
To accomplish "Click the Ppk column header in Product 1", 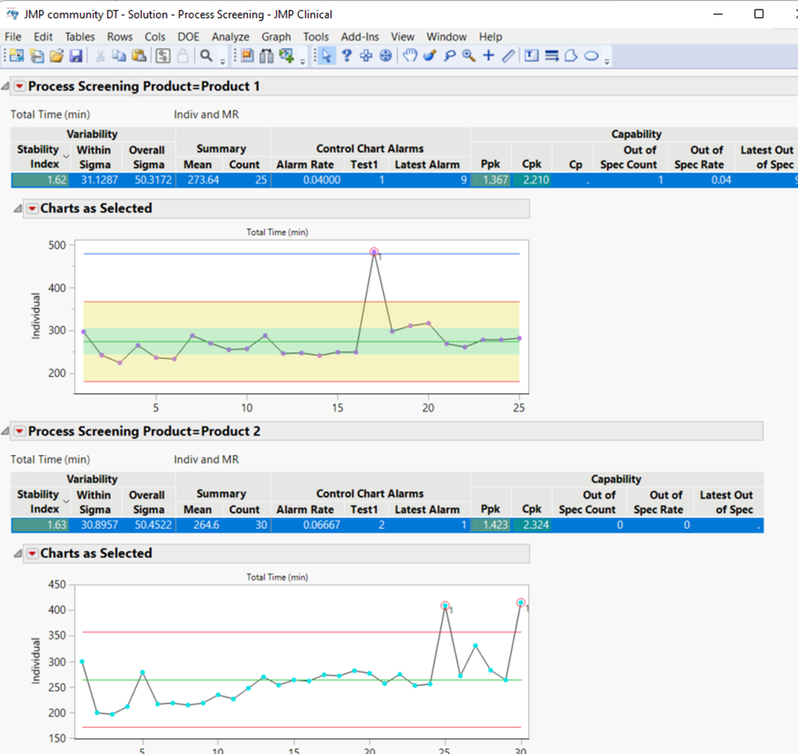I will (490, 164).
